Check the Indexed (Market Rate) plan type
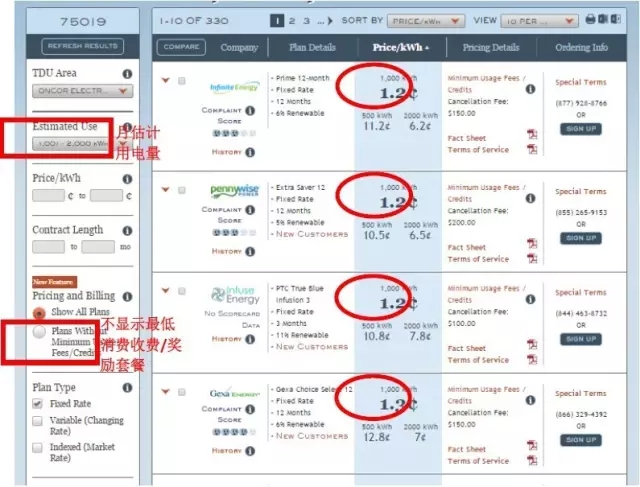 click(38, 448)
